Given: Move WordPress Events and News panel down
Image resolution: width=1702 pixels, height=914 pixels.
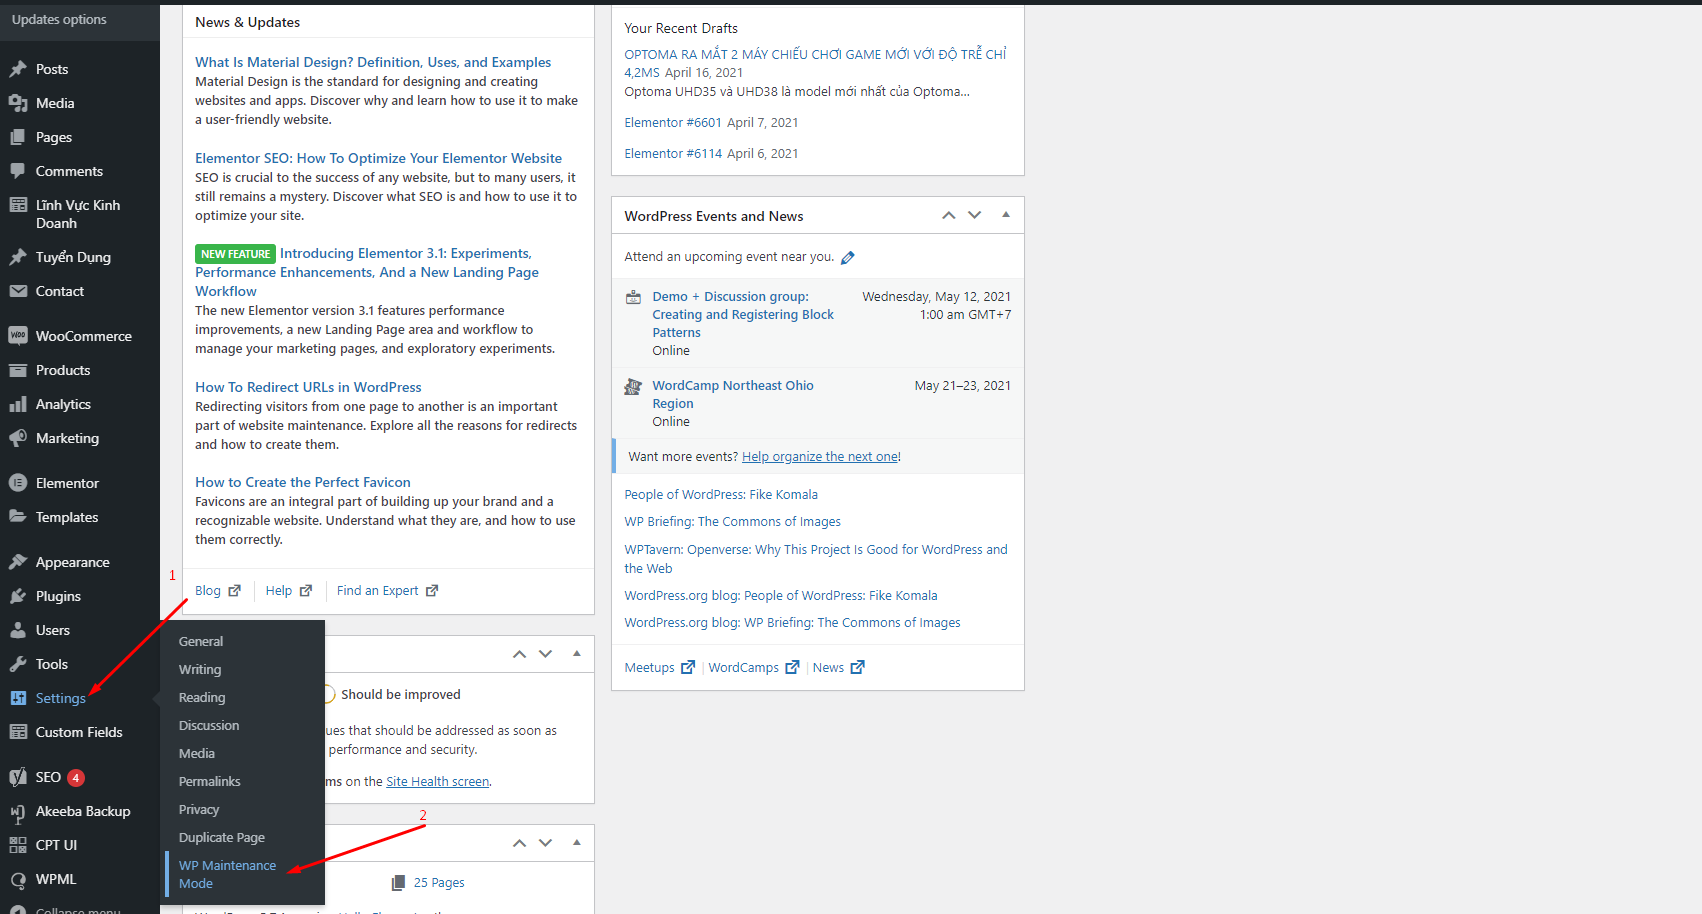Looking at the screenshot, I should tap(975, 216).
